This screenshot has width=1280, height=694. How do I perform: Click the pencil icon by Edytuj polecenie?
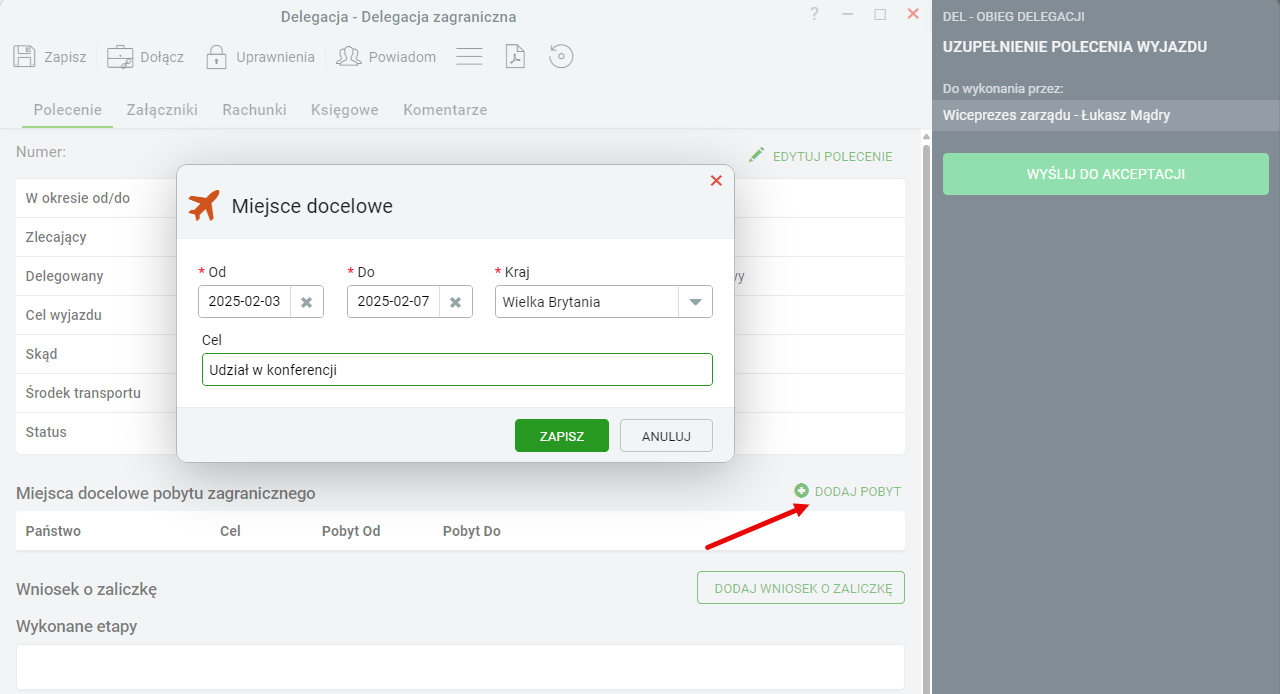click(x=756, y=155)
